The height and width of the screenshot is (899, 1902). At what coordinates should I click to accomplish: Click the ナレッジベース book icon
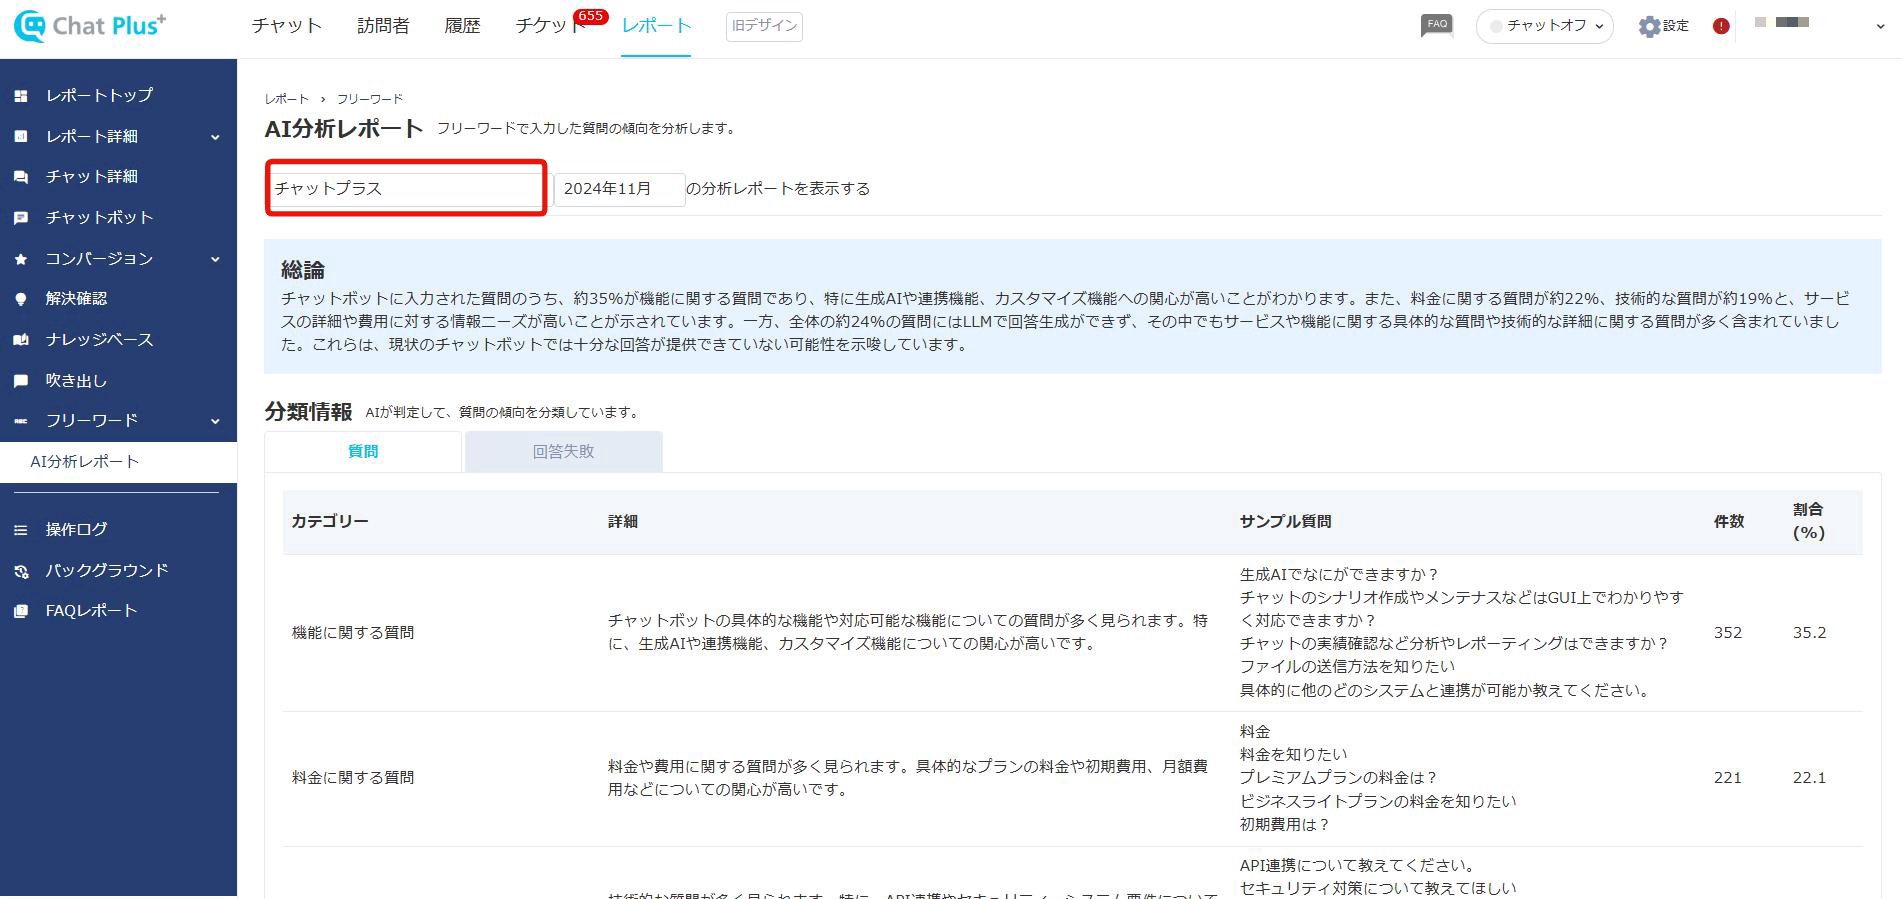(20, 340)
